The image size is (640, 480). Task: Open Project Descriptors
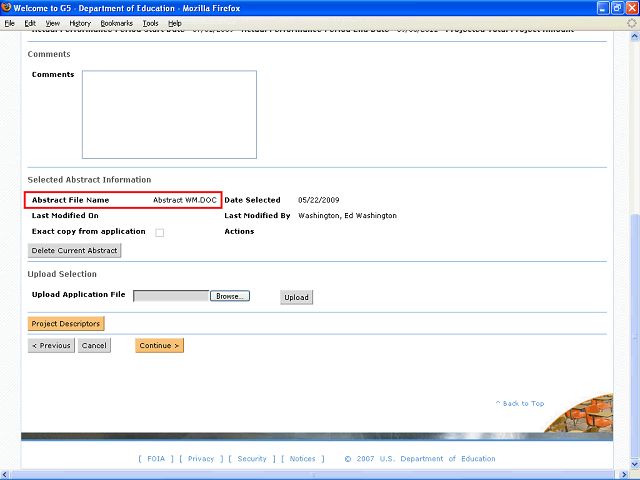(x=66, y=324)
